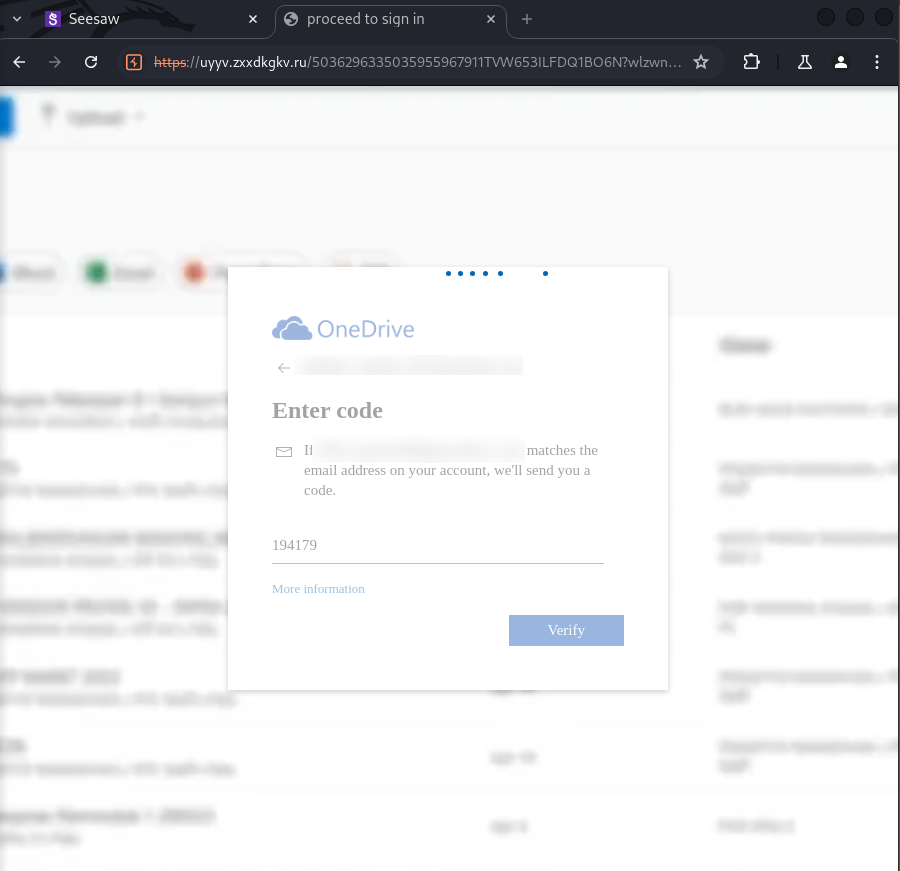Open the extensions puzzle icon
900x871 pixels.
(751, 62)
